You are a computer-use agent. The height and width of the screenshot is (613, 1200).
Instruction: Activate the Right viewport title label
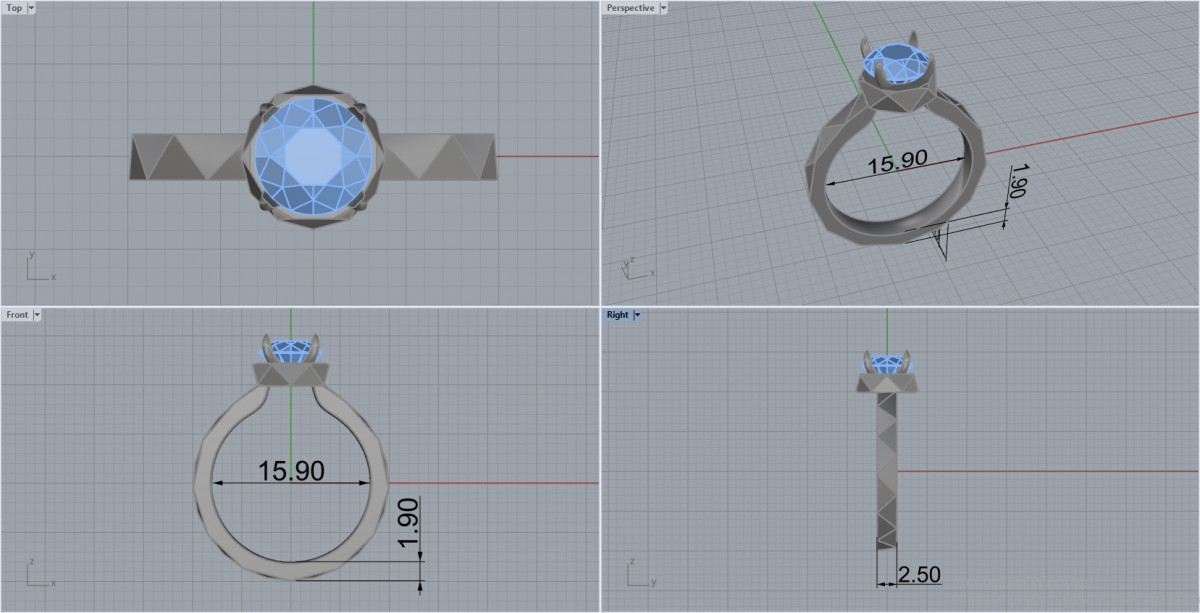pyautogui.click(x=618, y=315)
